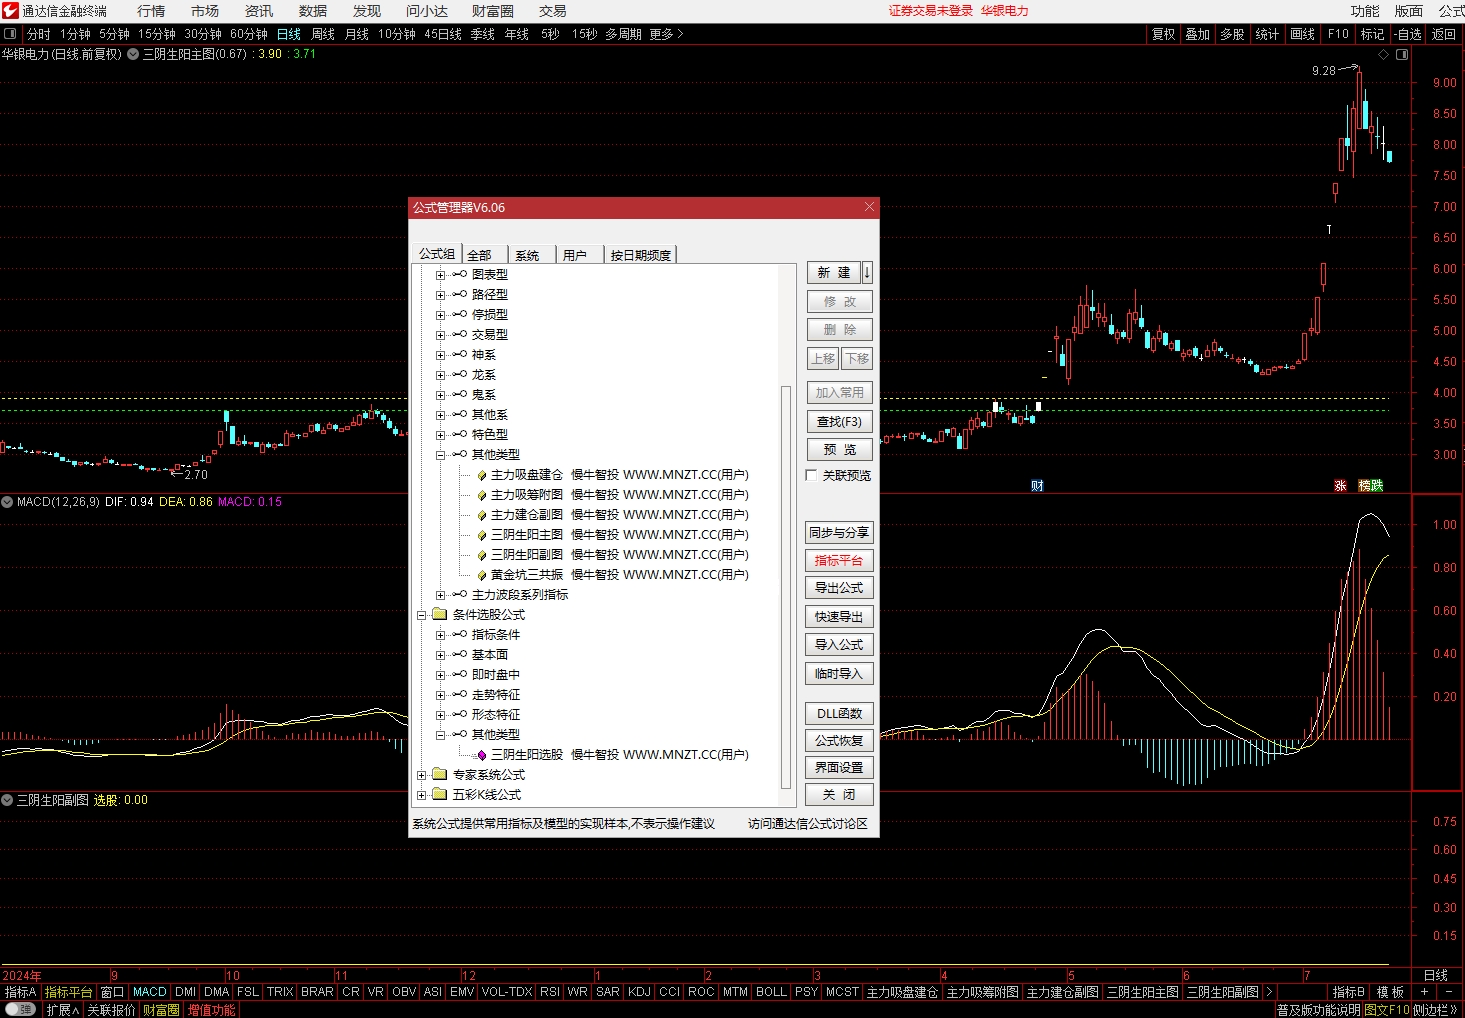Open the dropdown icon next to 华银电力(日线,前复权)

coord(133,54)
